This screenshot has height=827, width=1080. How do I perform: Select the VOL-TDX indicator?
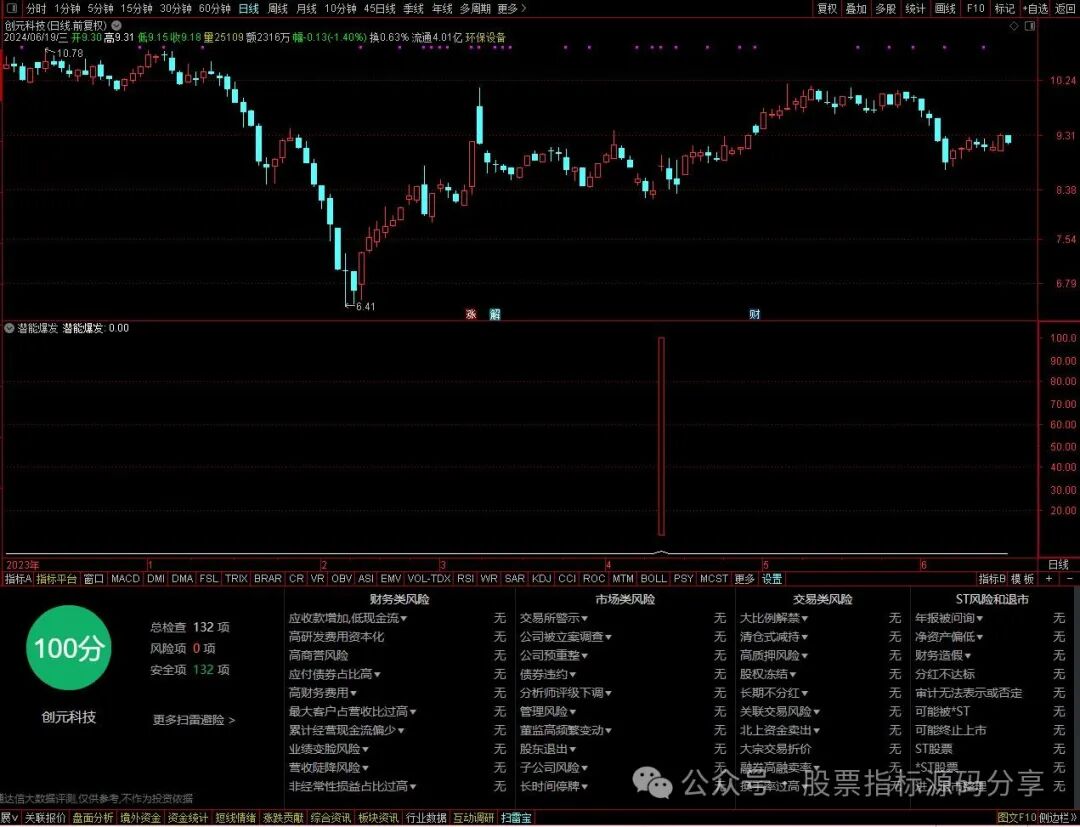coord(429,579)
